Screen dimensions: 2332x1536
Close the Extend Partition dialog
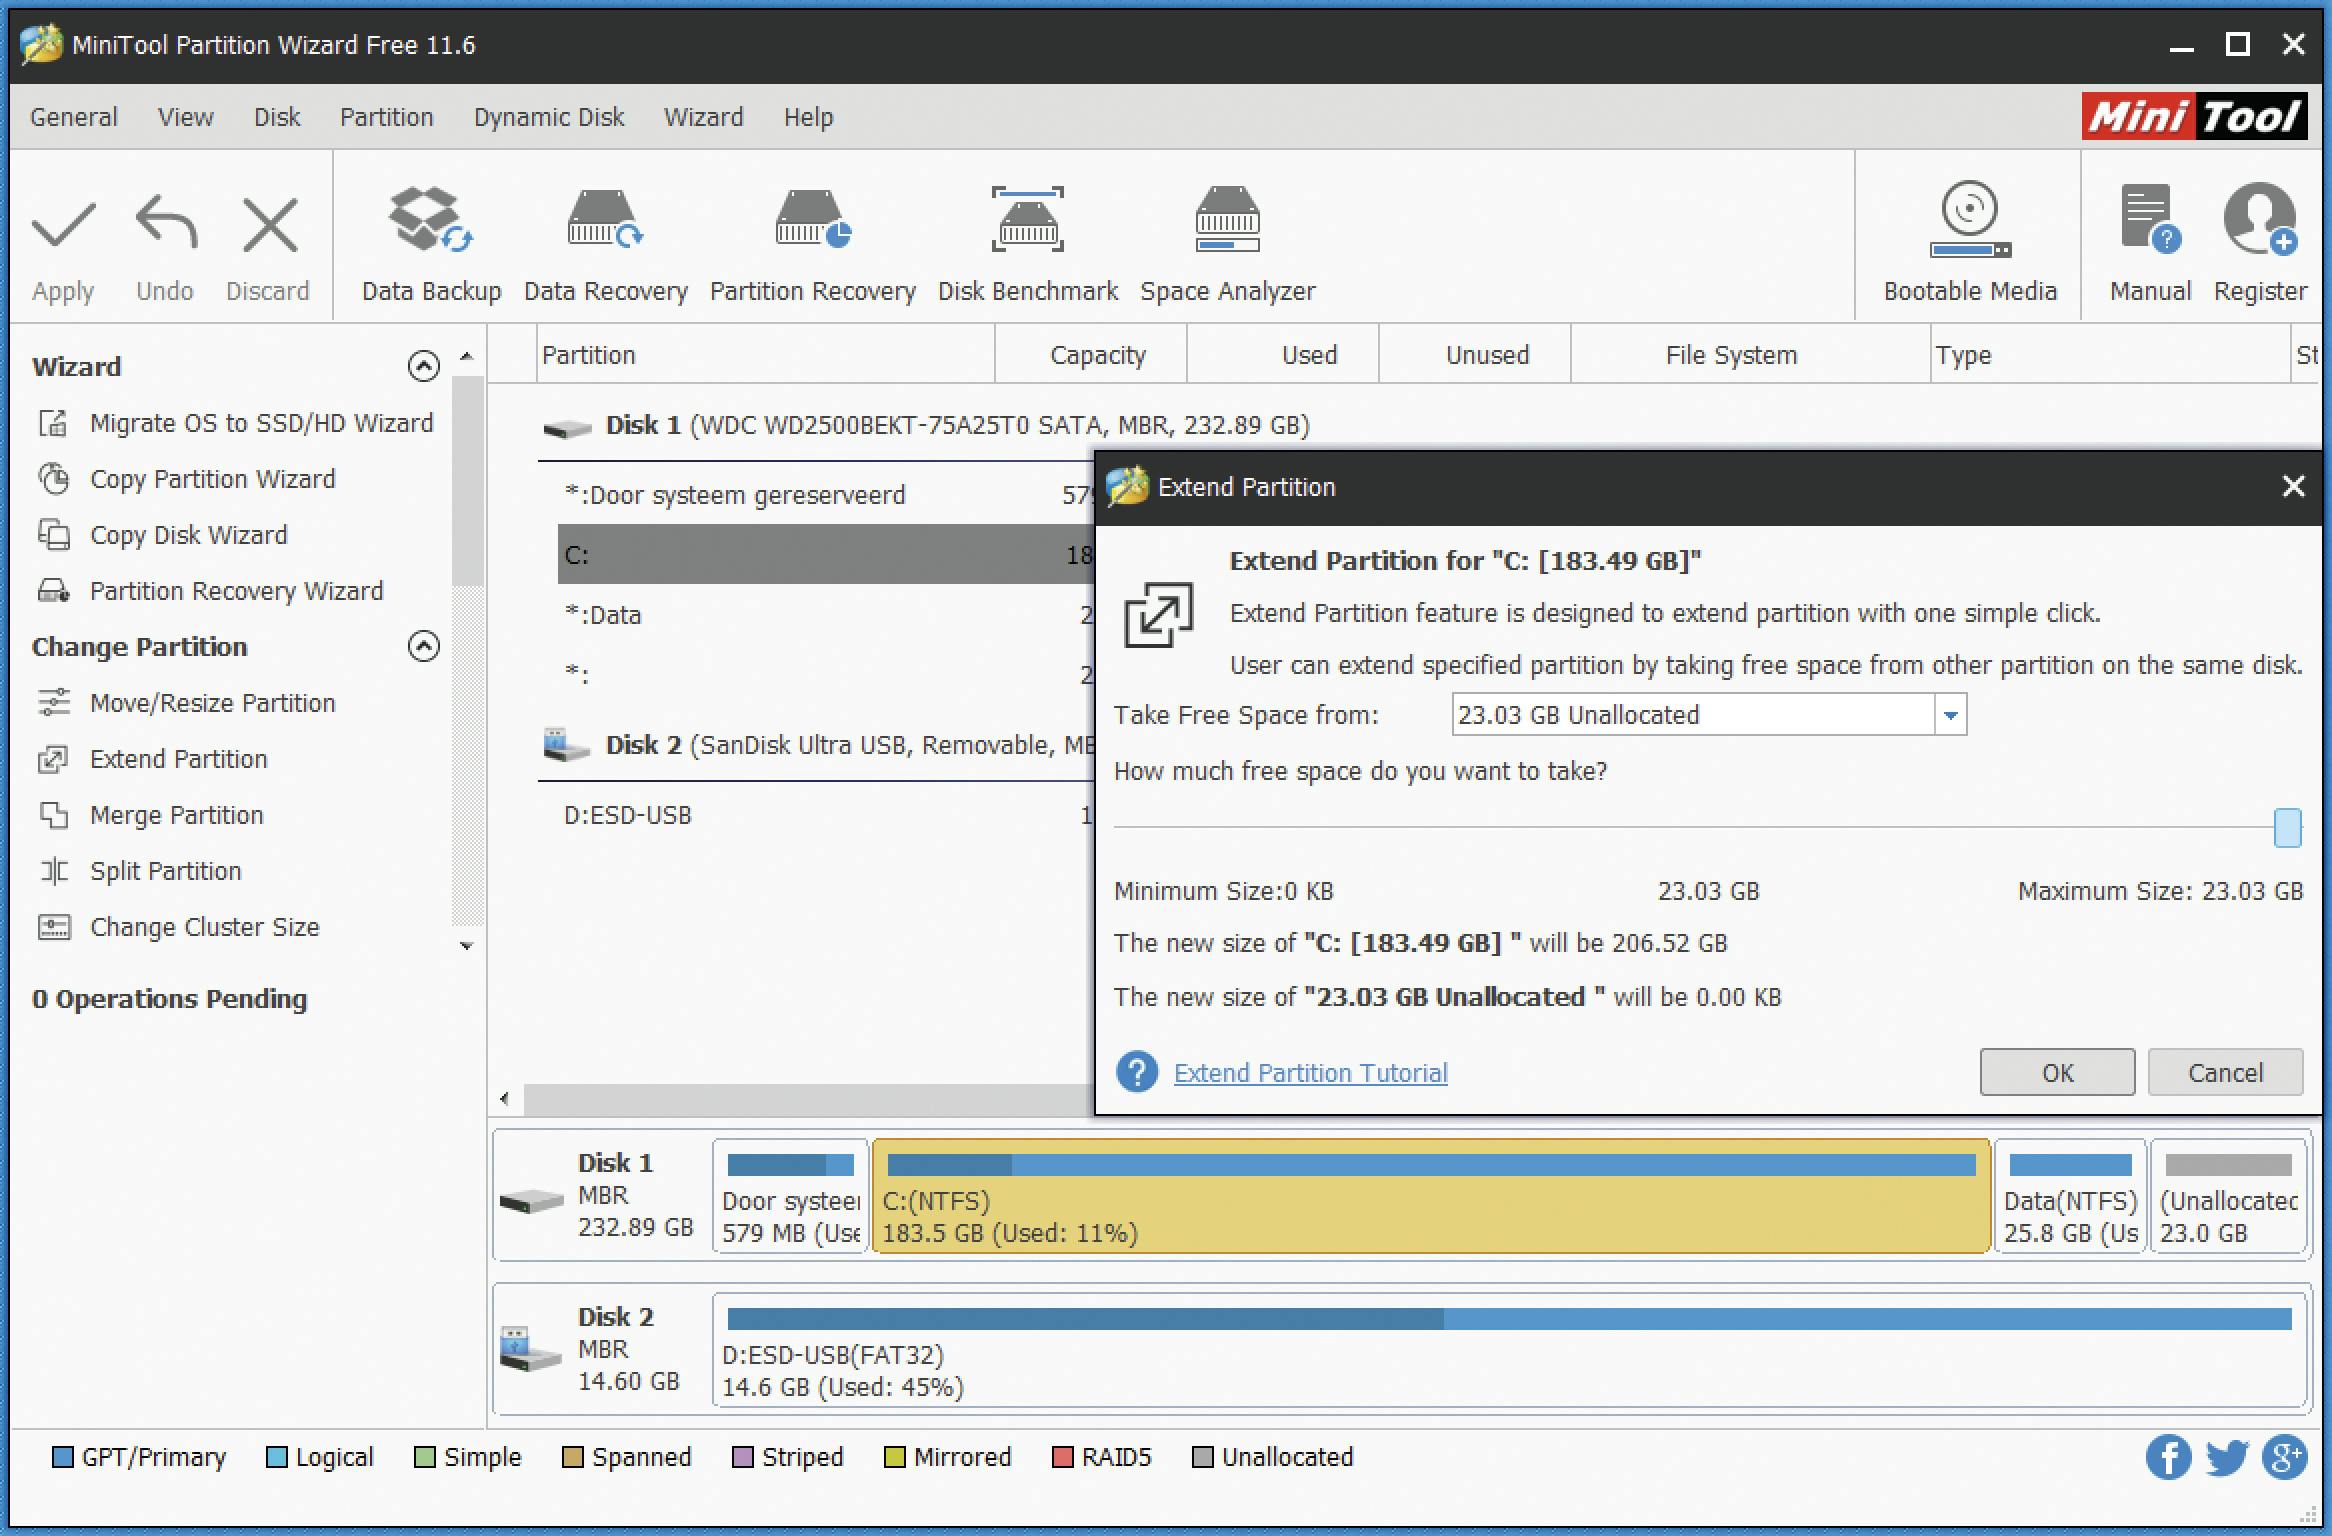point(2293,487)
